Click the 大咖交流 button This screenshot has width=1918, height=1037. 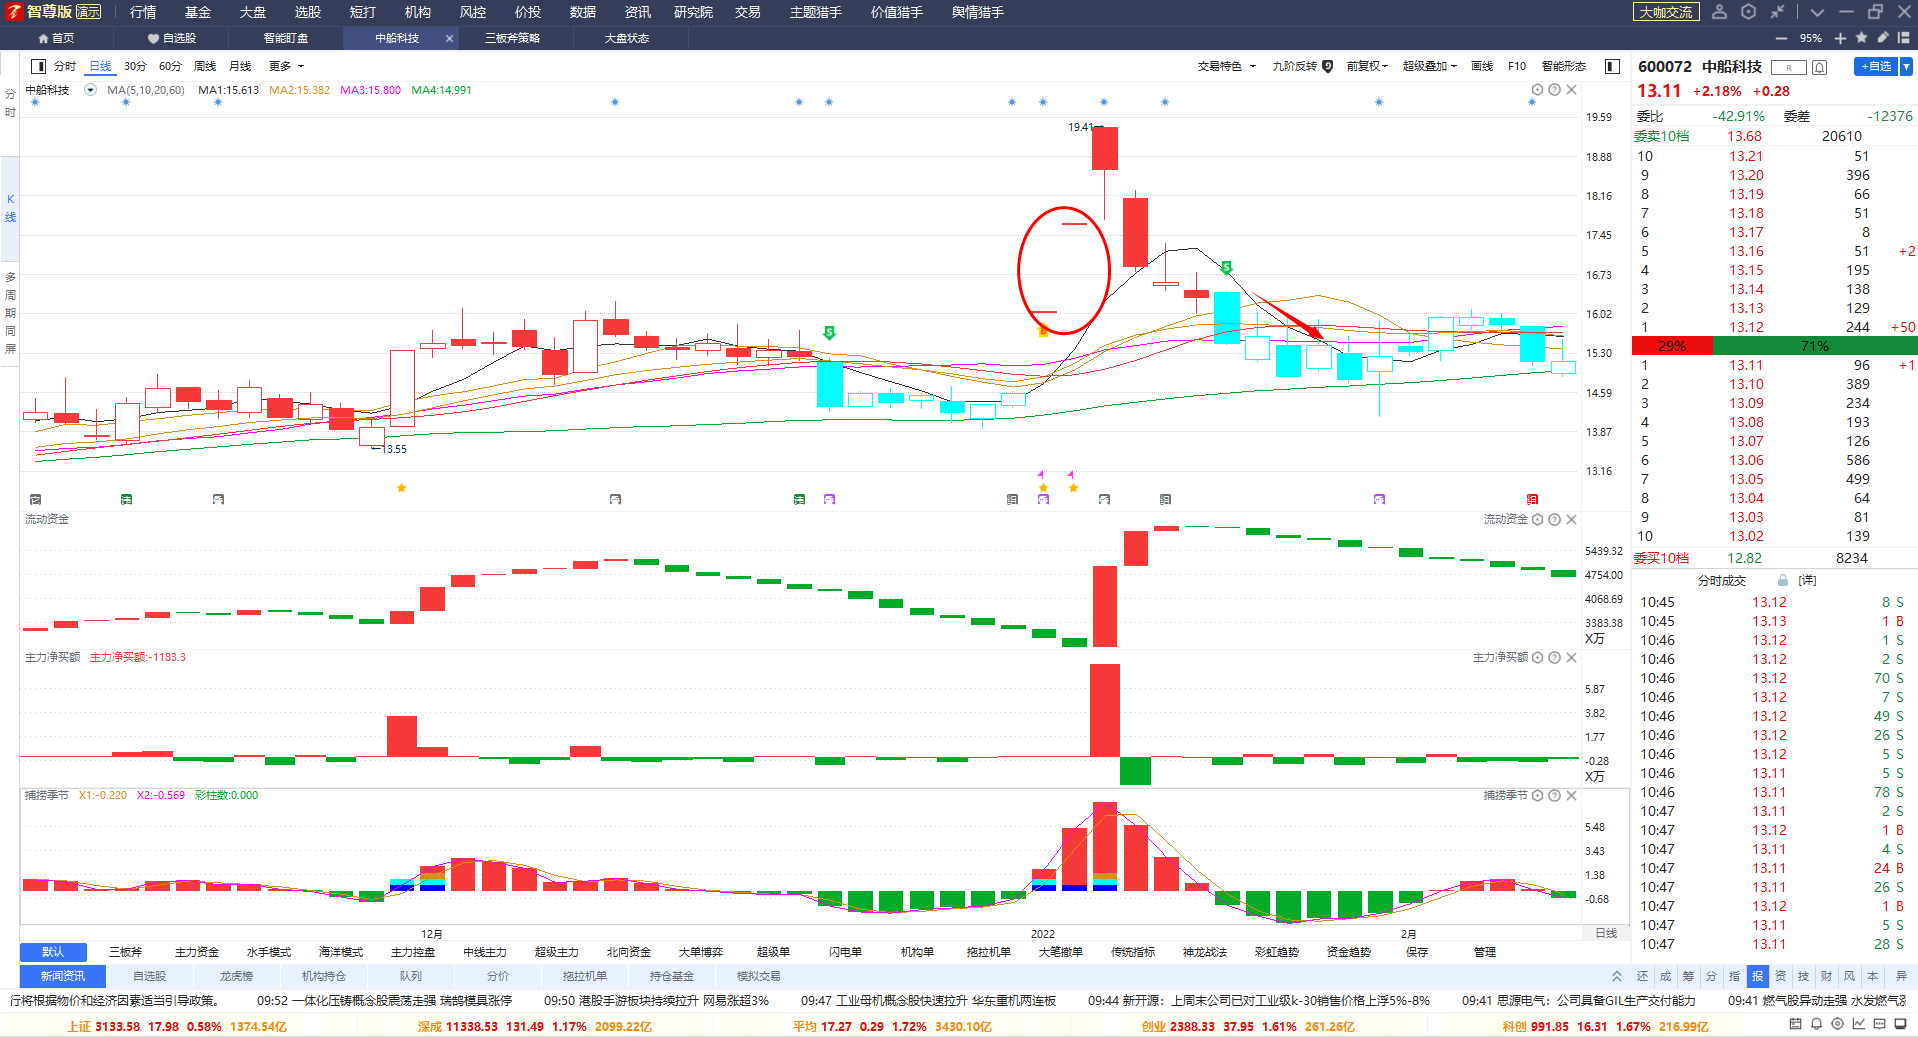tap(1666, 12)
